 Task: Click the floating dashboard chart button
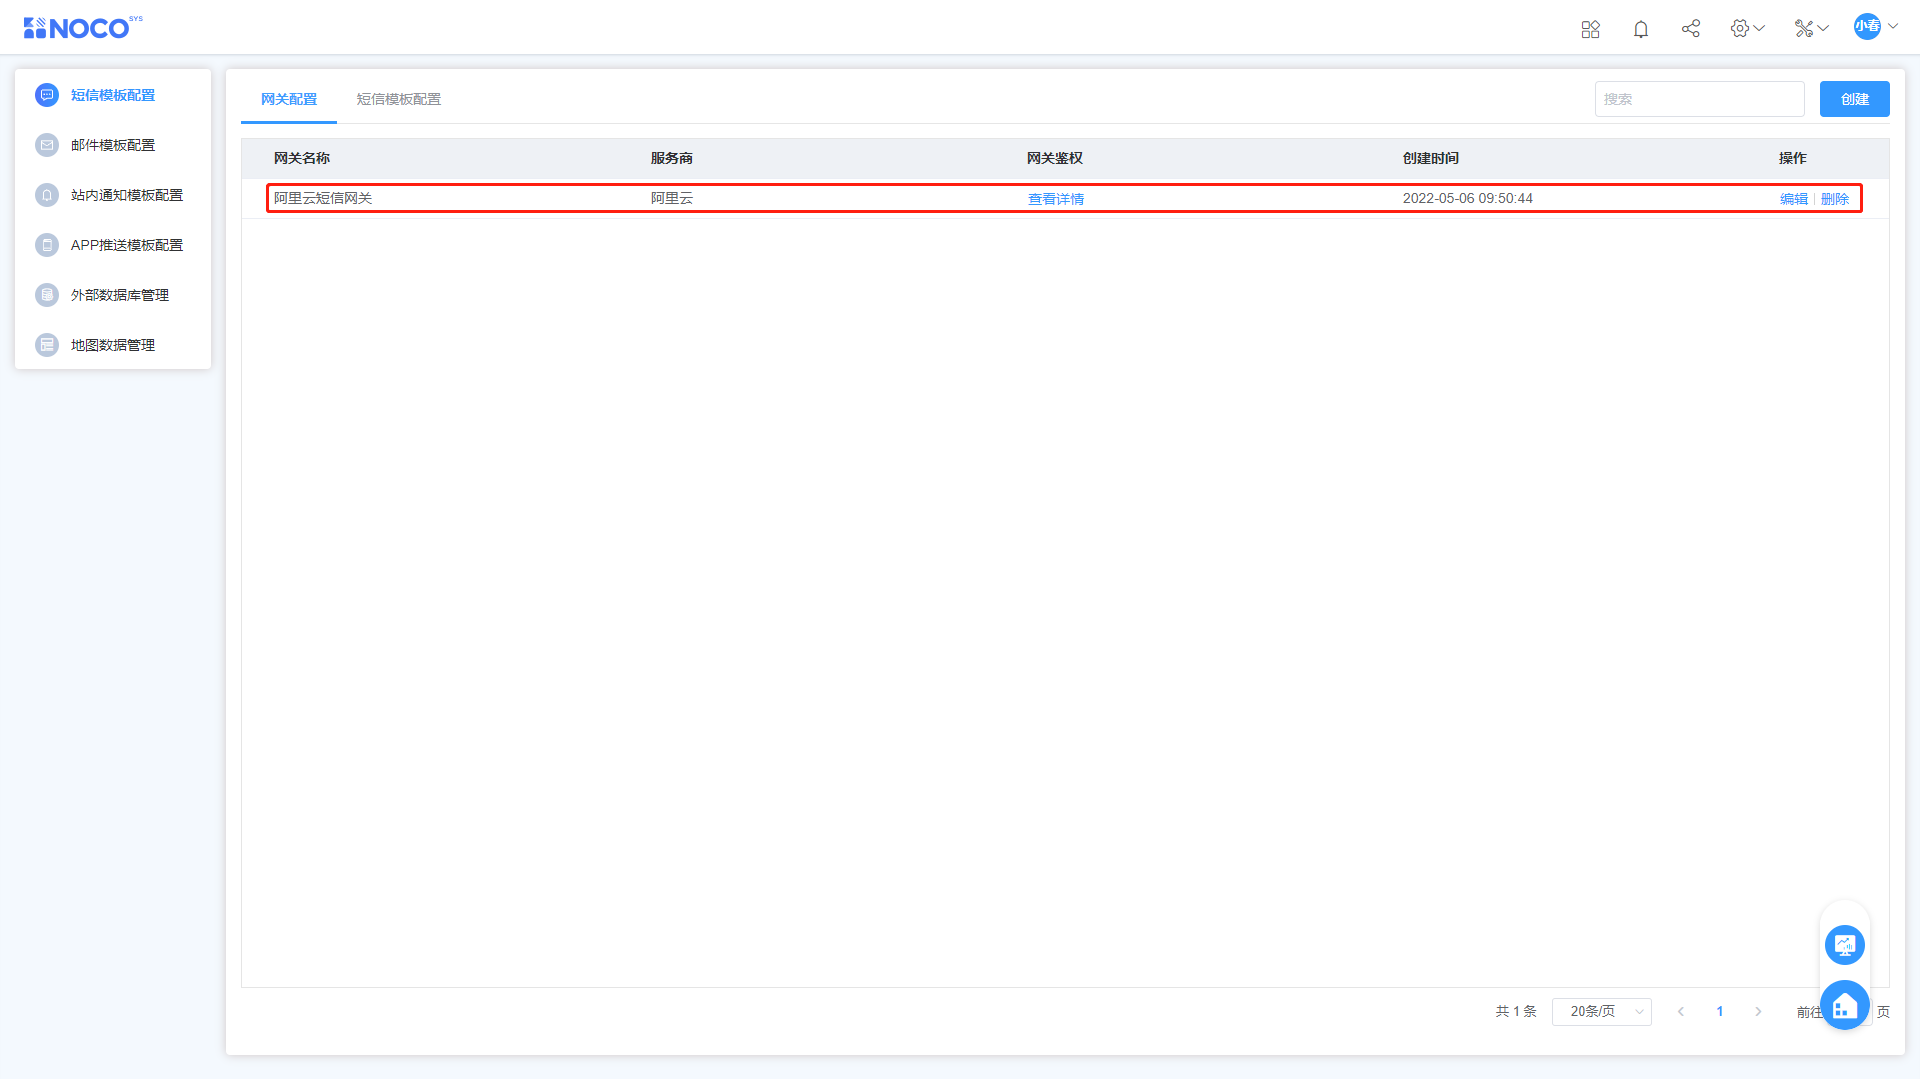coord(1845,945)
